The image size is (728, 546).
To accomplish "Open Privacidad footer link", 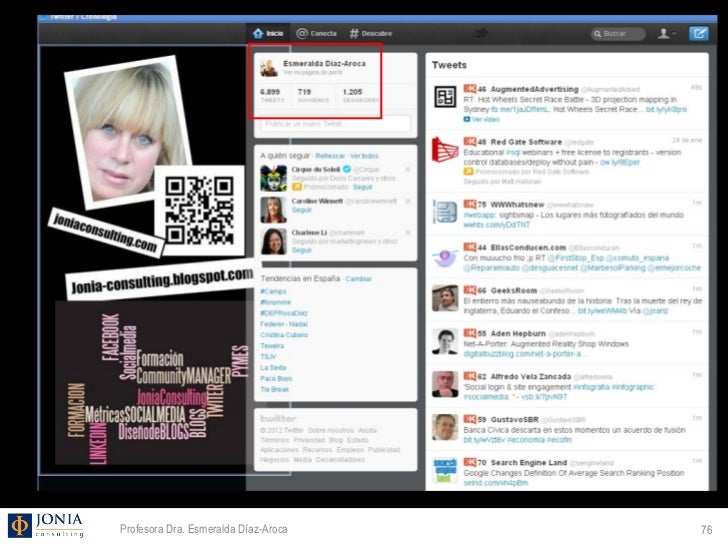I will click(x=309, y=440).
